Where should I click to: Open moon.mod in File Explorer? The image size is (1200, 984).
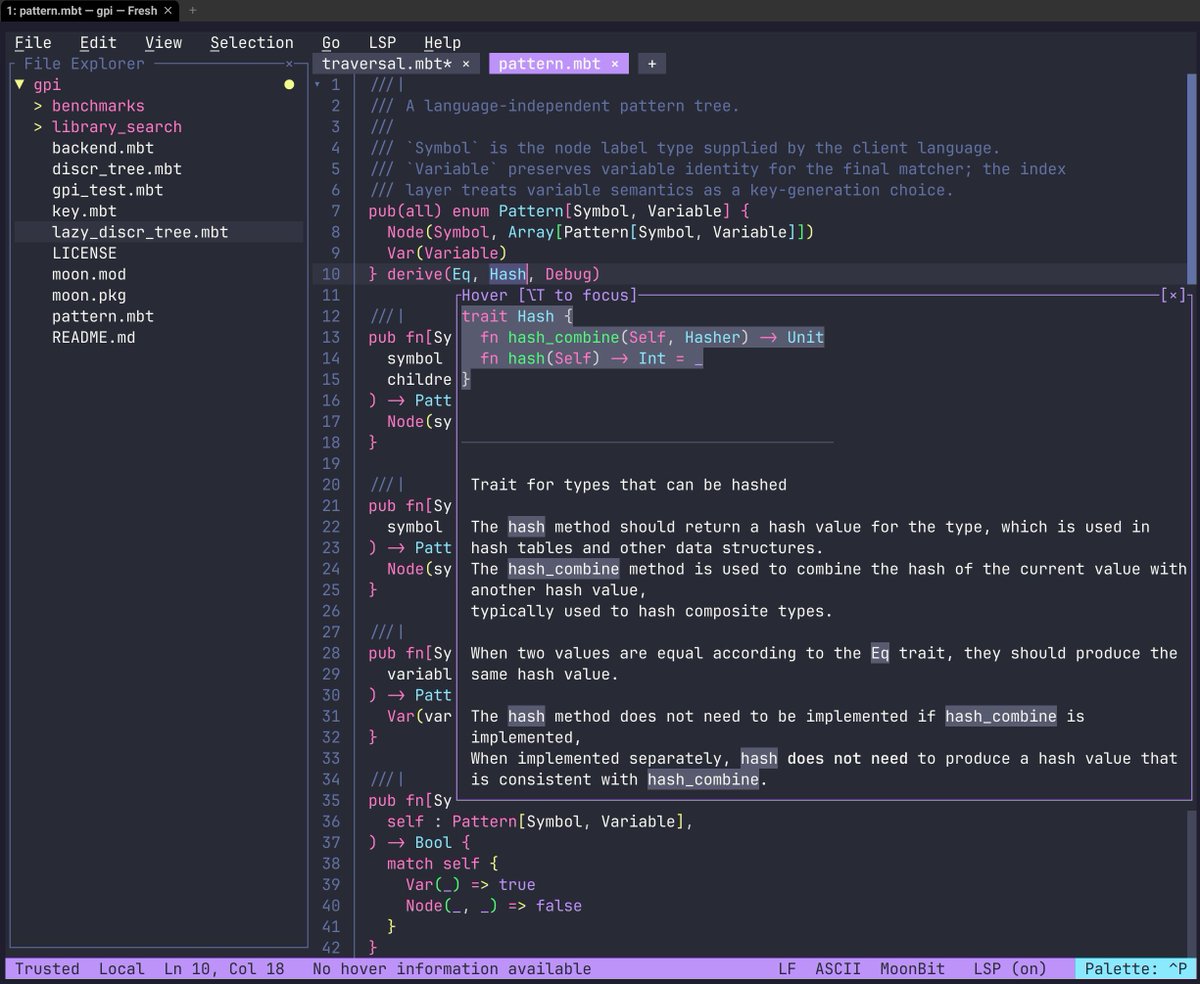pyautogui.click(x=89, y=274)
